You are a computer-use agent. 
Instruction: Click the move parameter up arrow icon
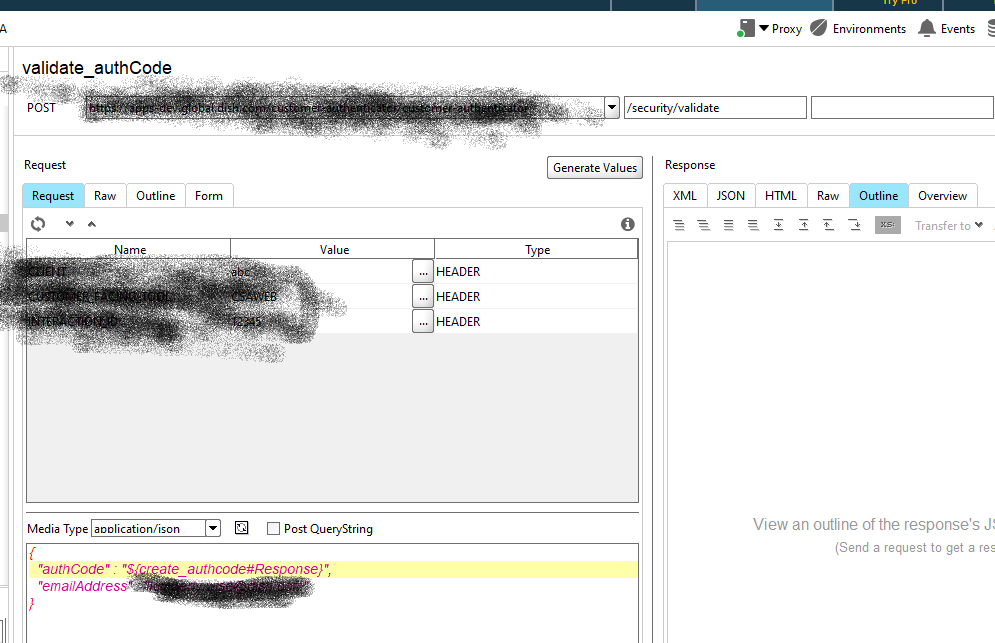92,224
